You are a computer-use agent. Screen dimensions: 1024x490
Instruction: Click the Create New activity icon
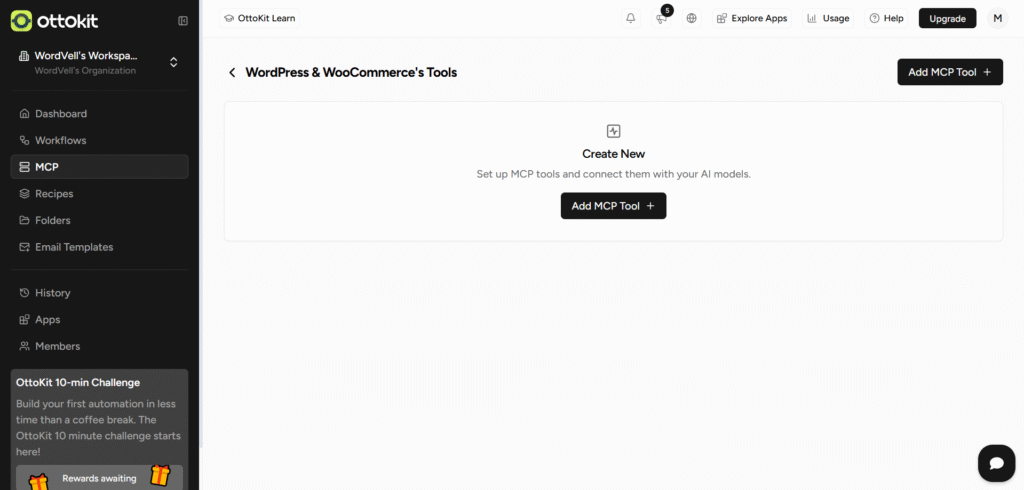click(613, 131)
